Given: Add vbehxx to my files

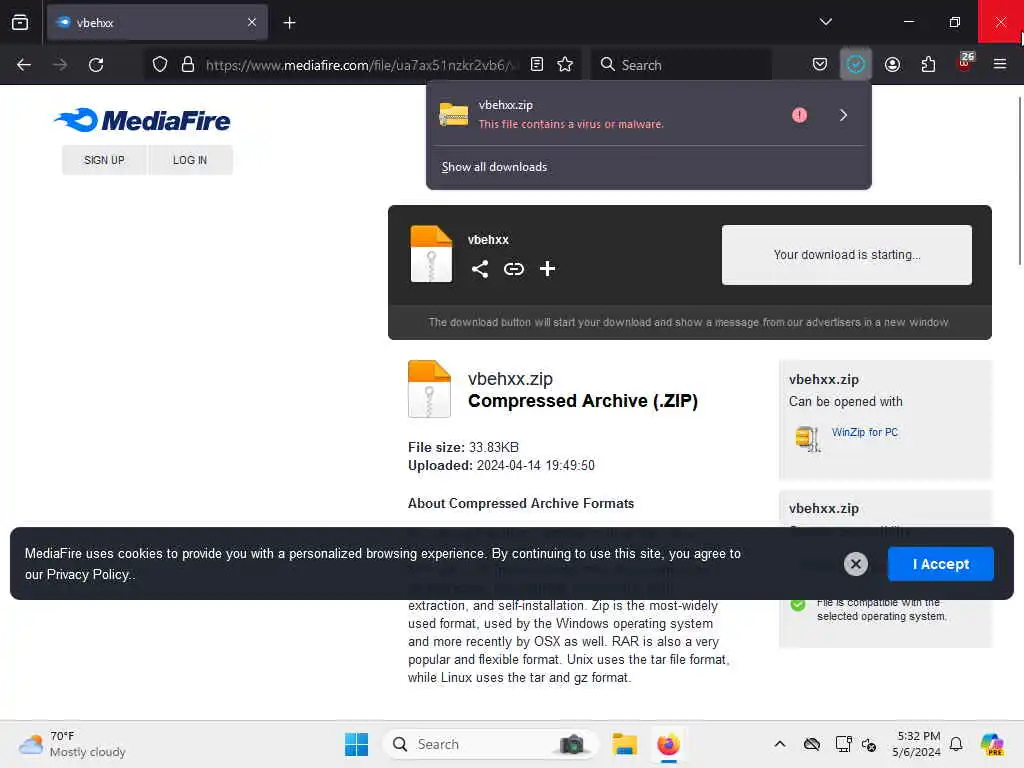Looking at the screenshot, I should click(x=547, y=268).
